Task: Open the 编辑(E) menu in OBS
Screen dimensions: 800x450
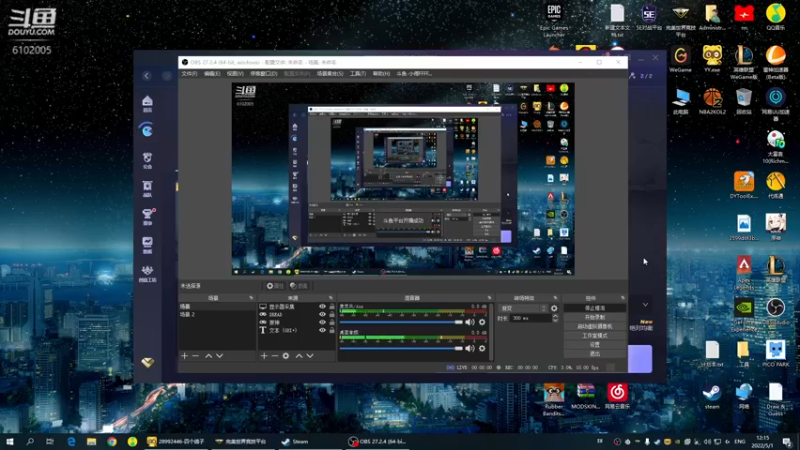Action: pyautogui.click(x=212, y=74)
